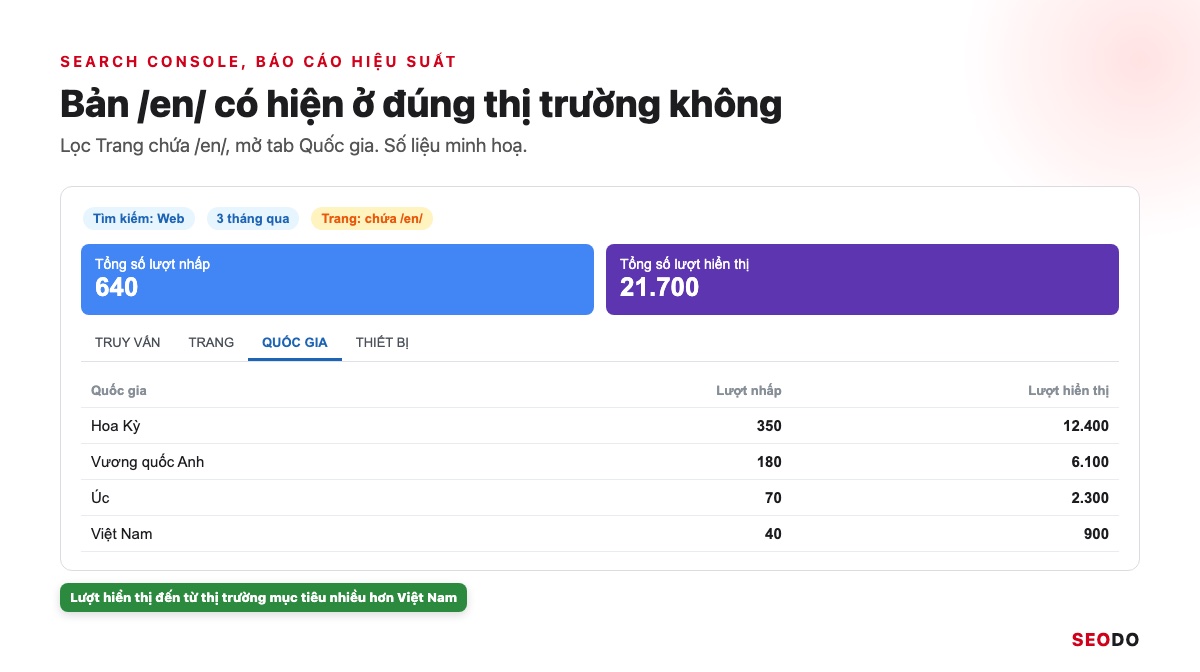
Task: Select the Úc country row
Action: [x=600, y=498]
